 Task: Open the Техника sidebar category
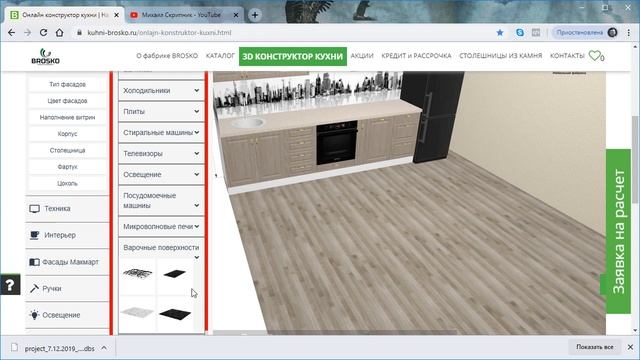click(67, 209)
